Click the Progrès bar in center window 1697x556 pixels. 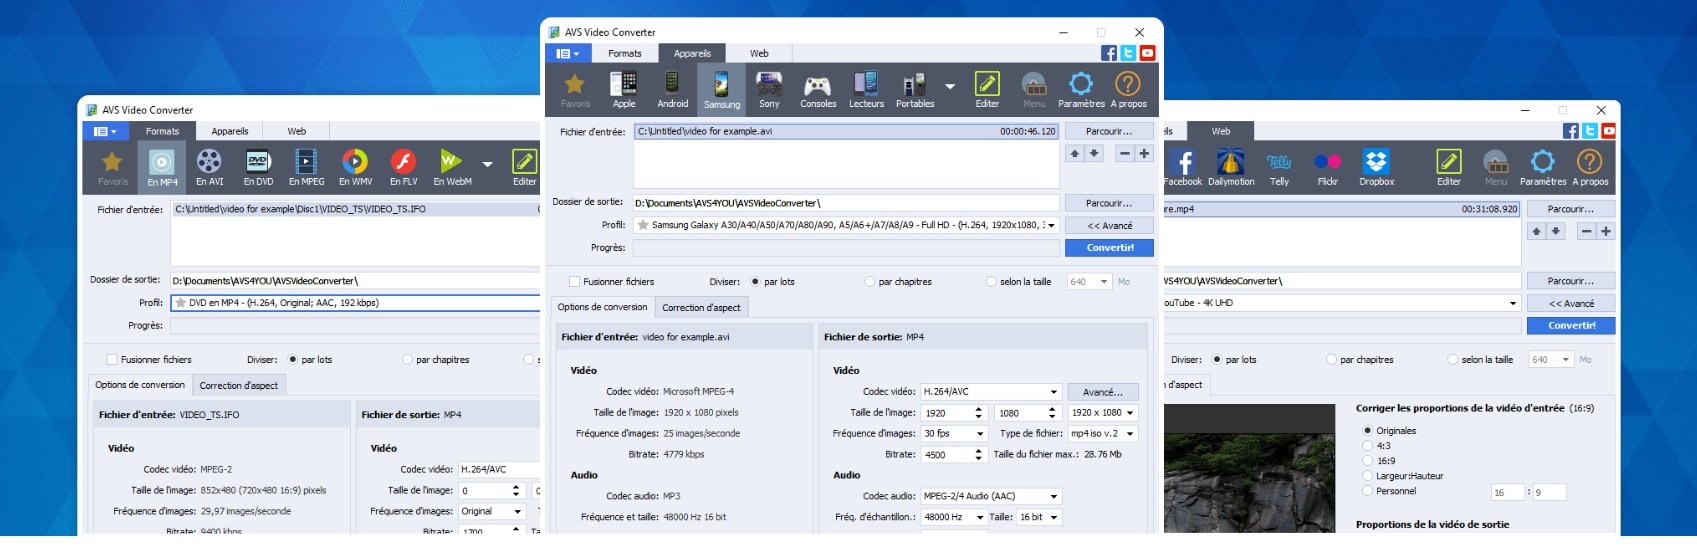846,247
